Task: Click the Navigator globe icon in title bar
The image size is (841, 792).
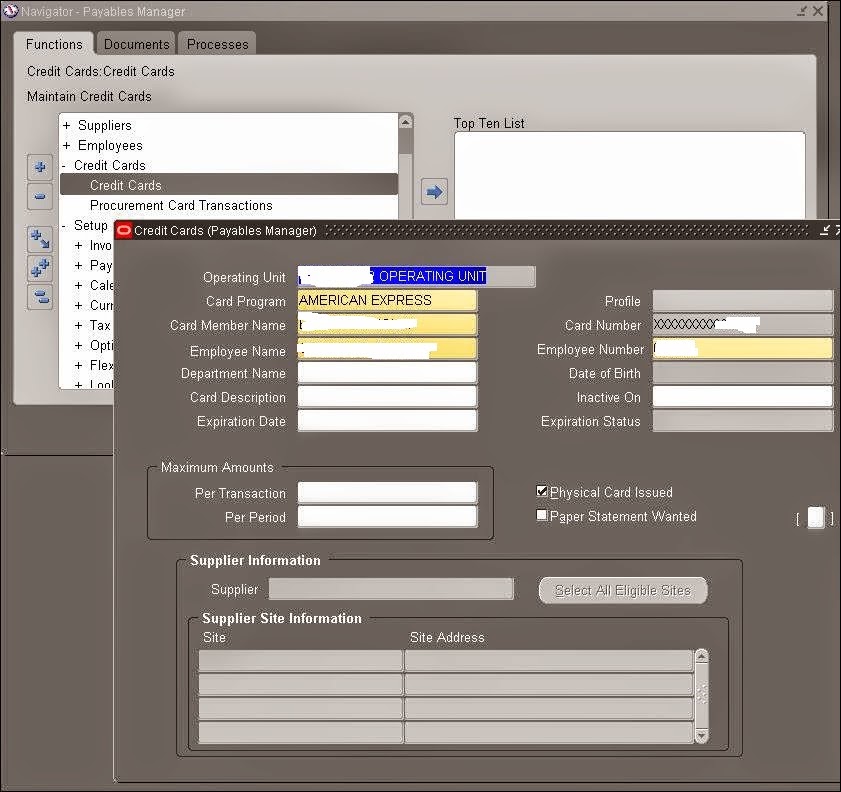Action: [10, 11]
